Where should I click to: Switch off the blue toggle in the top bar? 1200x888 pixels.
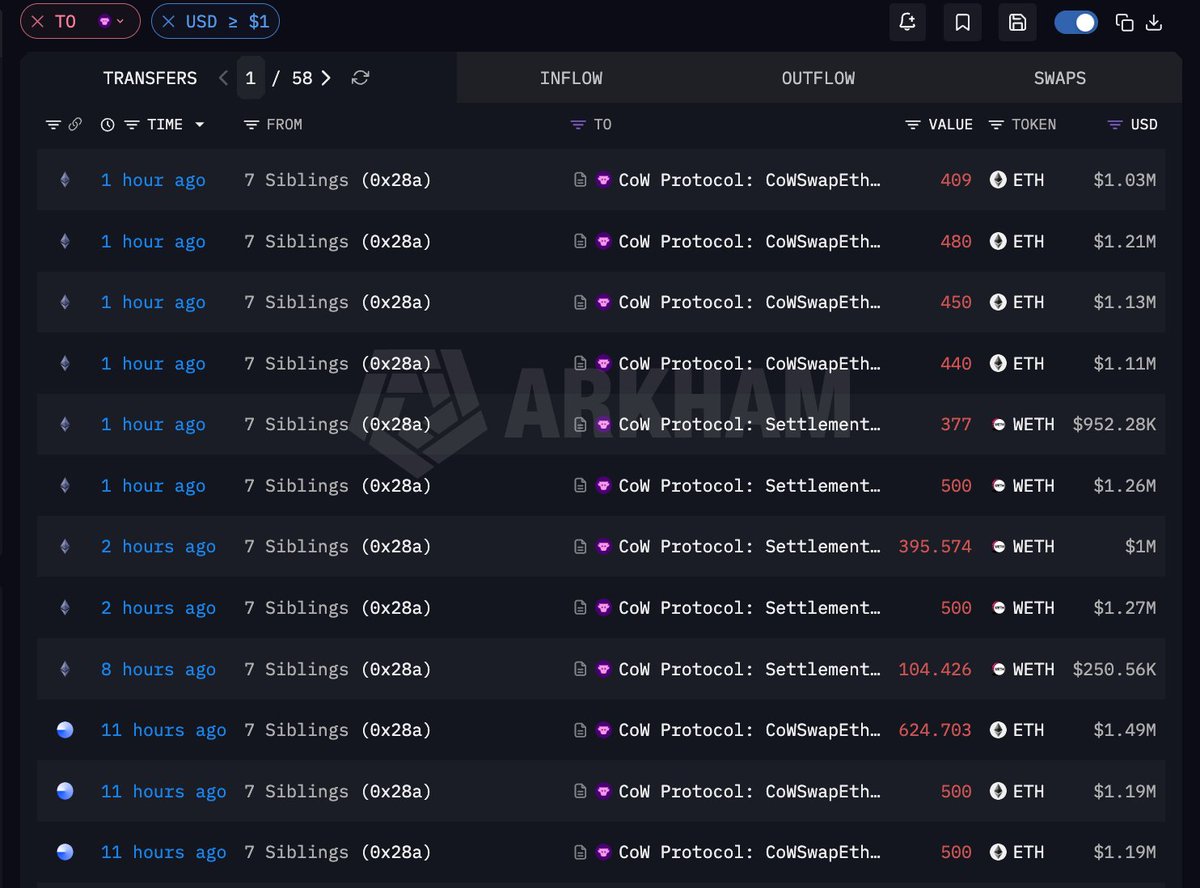(1076, 22)
